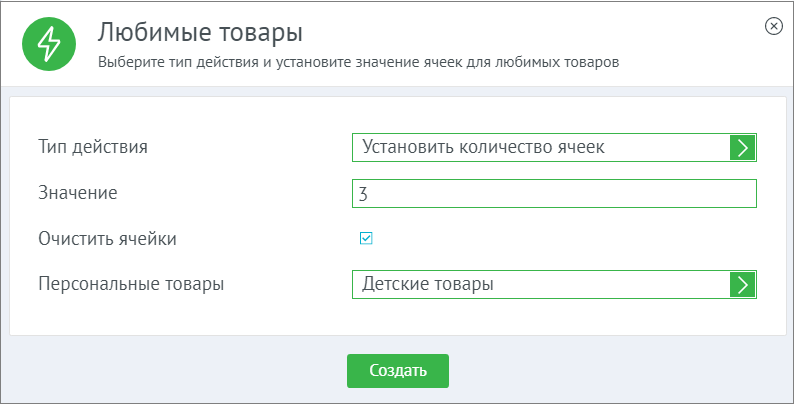Open the Детские товары combo box
The width and height of the screenshot is (794, 404).
tap(554, 285)
